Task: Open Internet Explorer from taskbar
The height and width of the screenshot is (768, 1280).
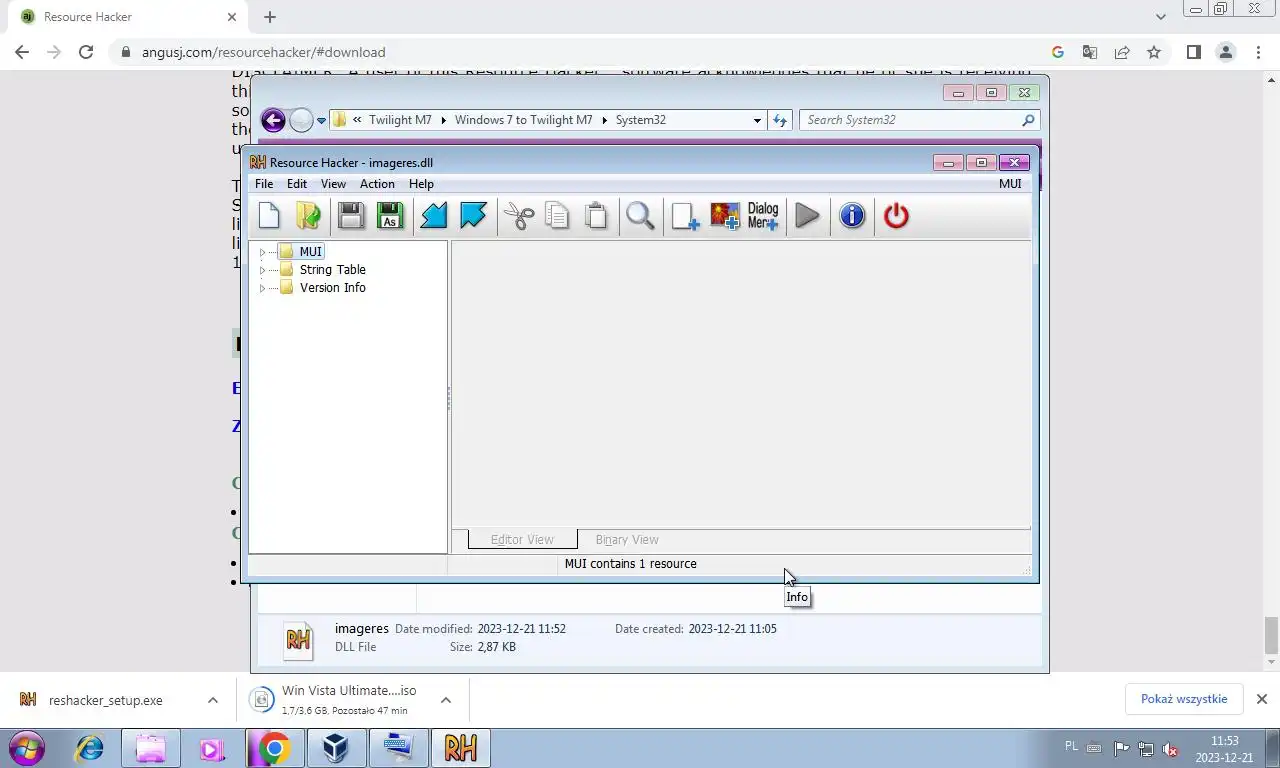Action: [89, 748]
